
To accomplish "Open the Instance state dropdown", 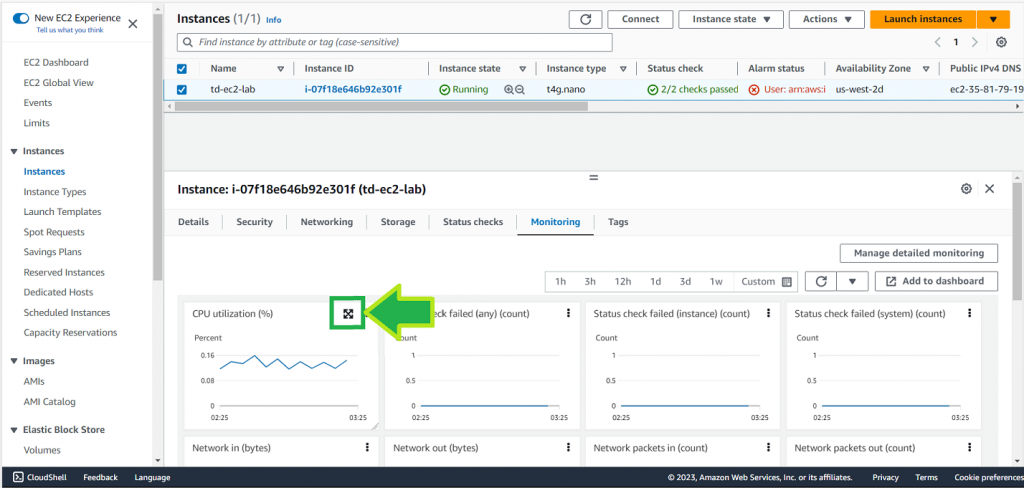I will click(x=730, y=19).
